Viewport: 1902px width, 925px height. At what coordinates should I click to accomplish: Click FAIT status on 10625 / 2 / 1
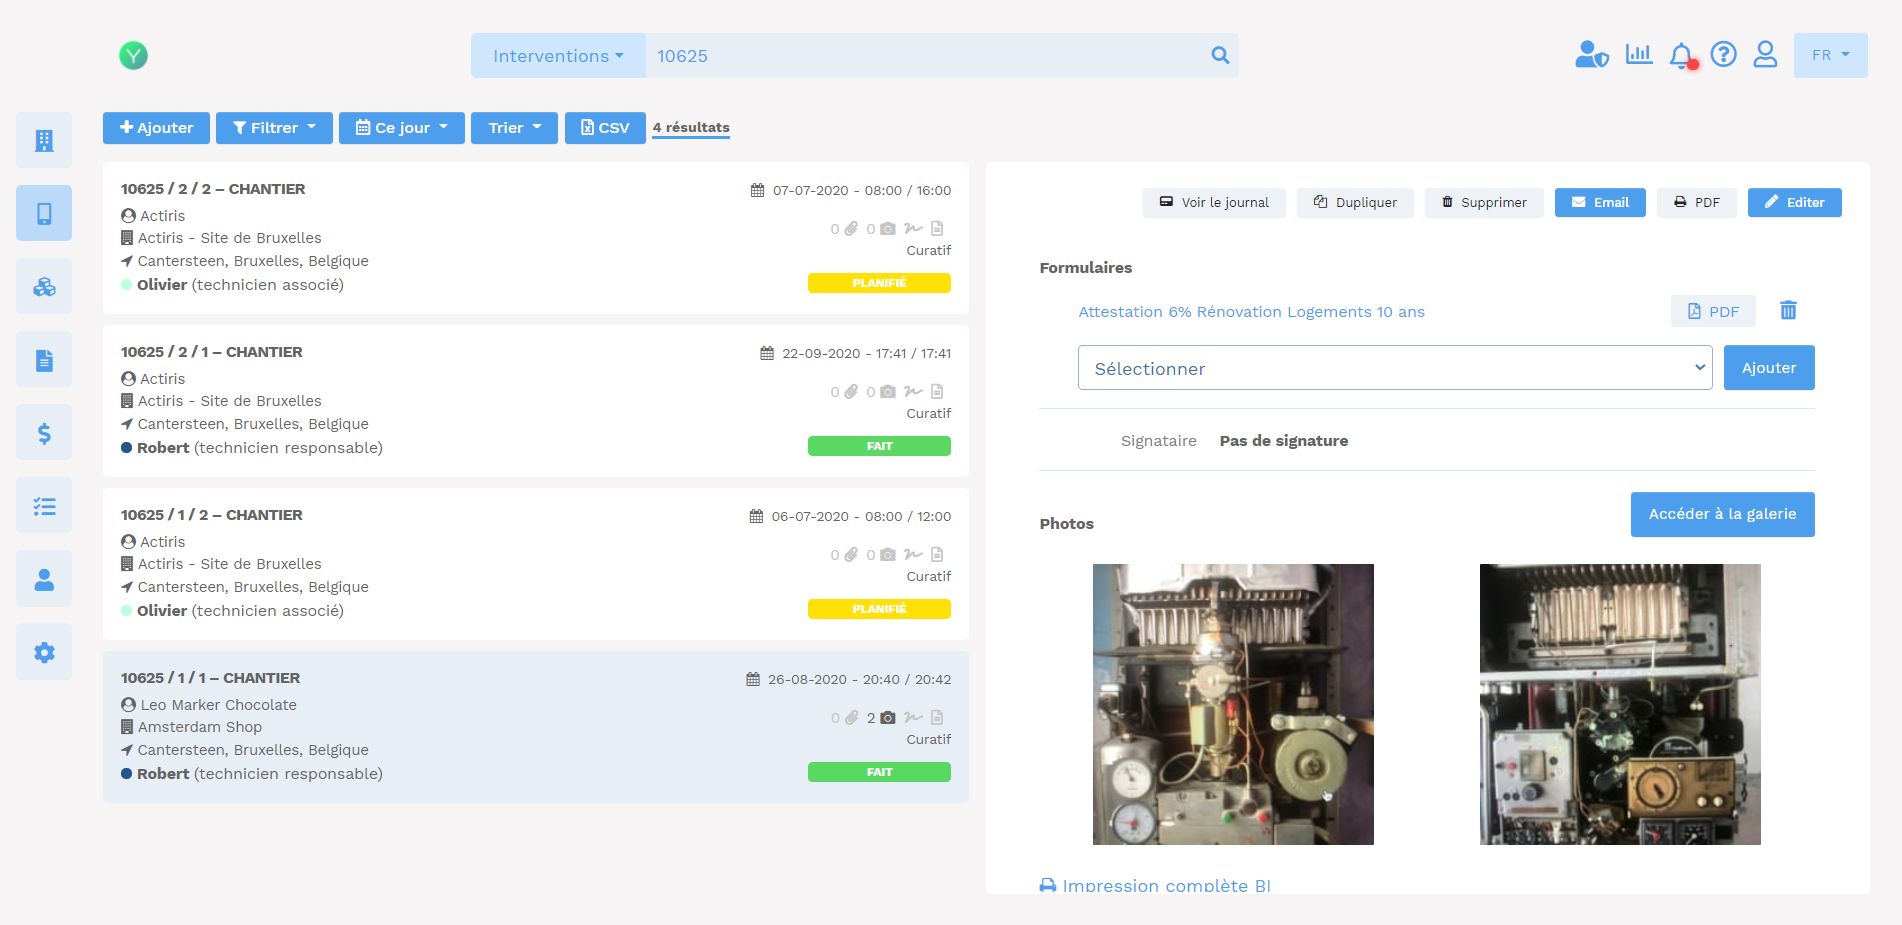(x=879, y=446)
